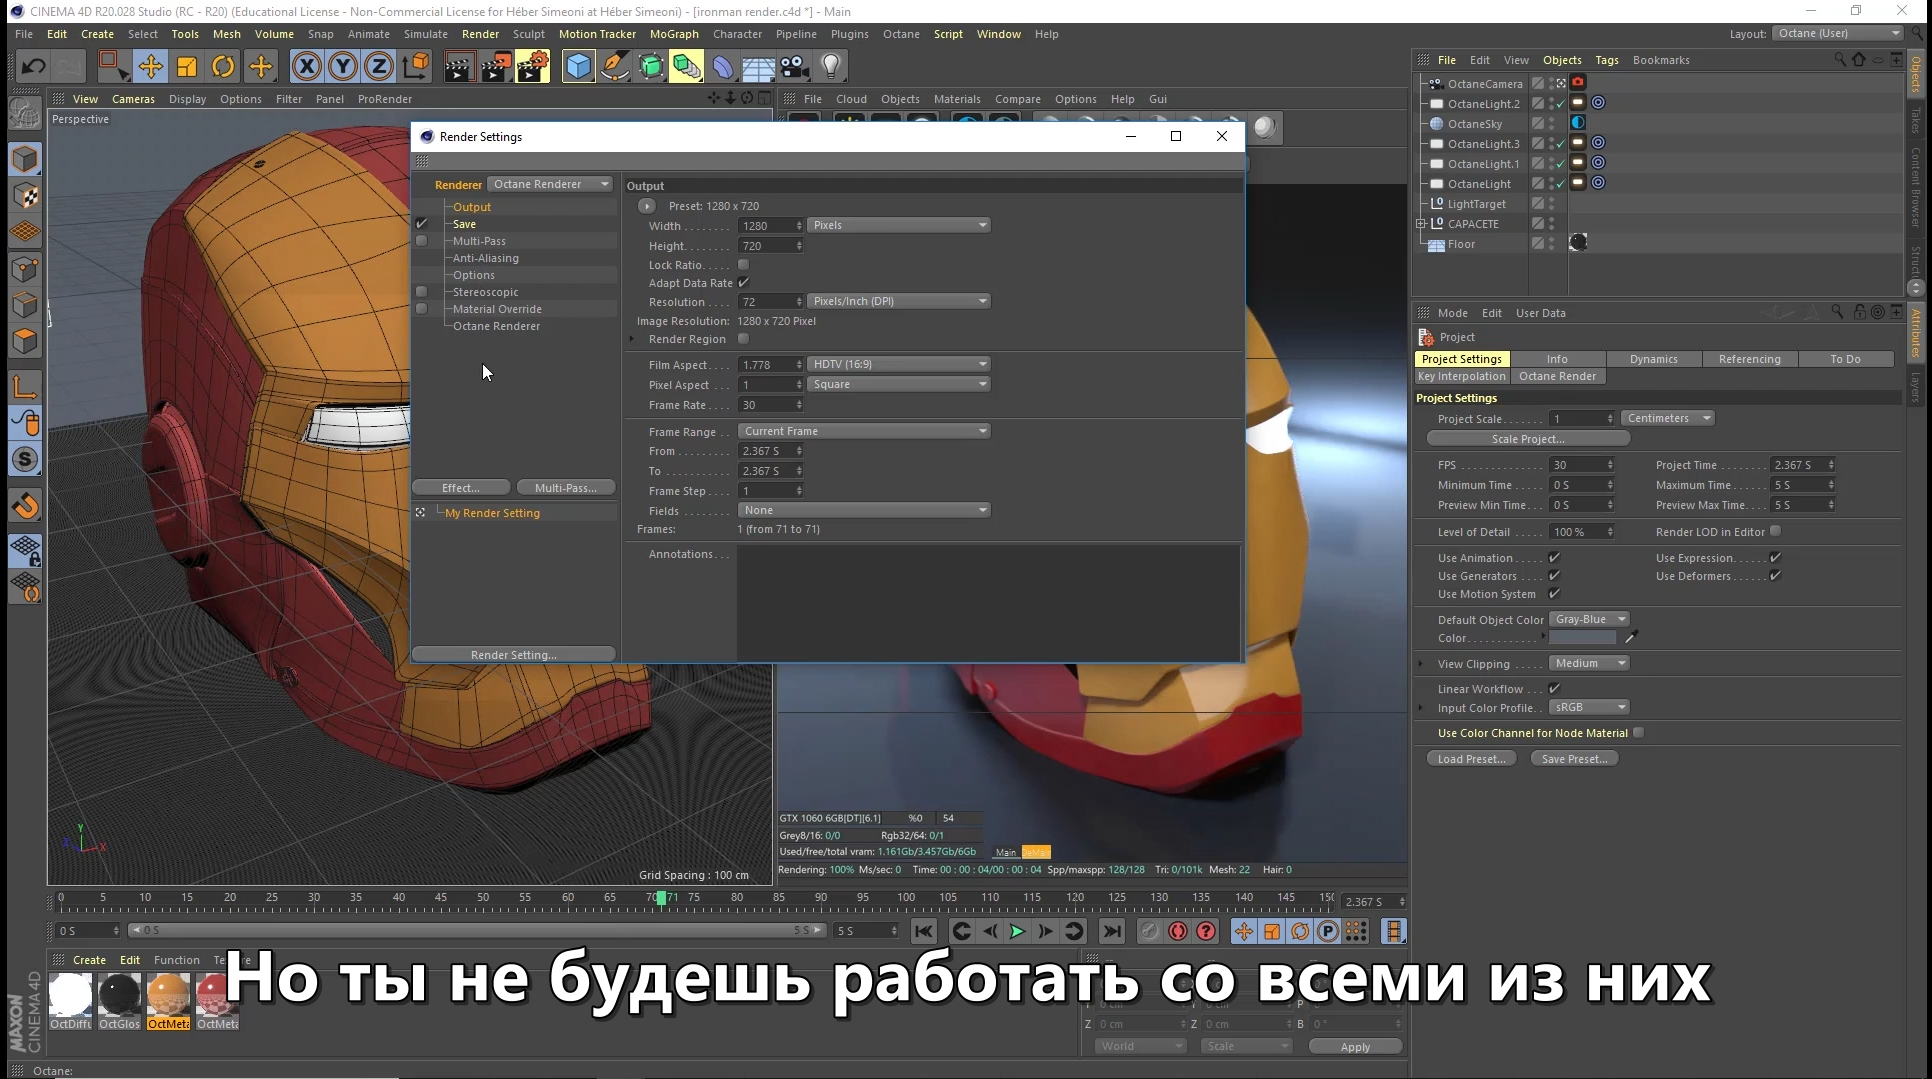Image resolution: width=1932 pixels, height=1079 pixels.
Task: Toggle X axis lock icon
Action: tap(307, 67)
